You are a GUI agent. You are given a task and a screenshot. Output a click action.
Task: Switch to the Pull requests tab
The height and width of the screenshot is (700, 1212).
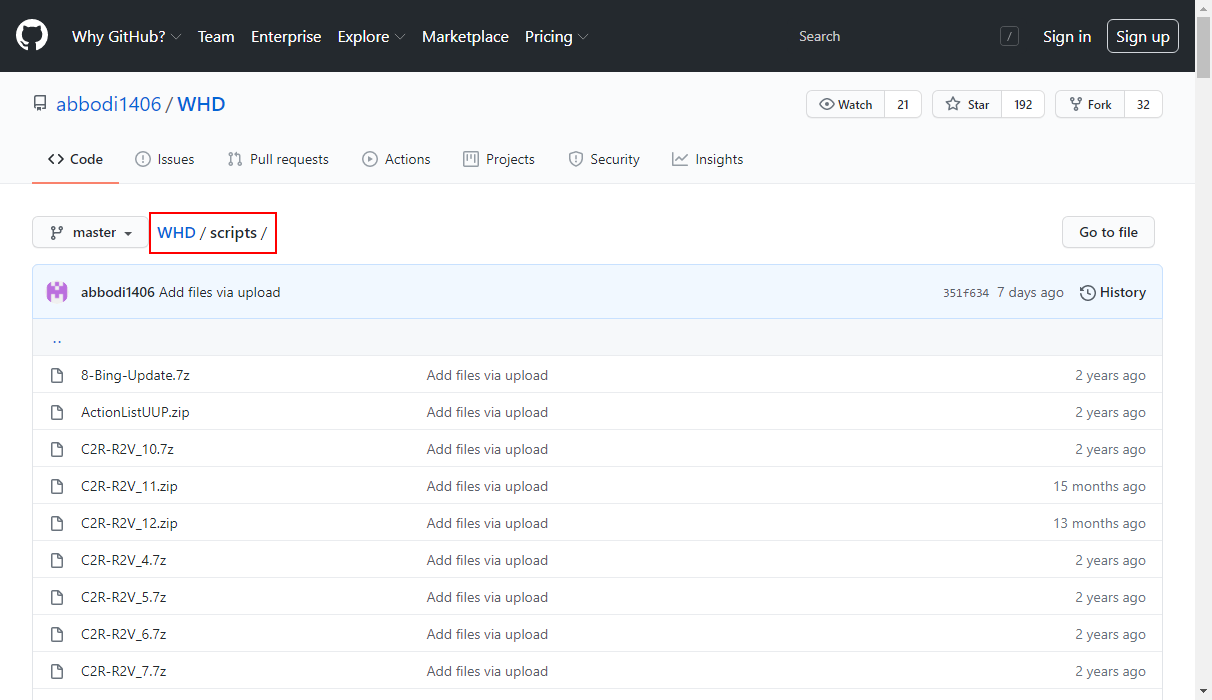(x=278, y=159)
